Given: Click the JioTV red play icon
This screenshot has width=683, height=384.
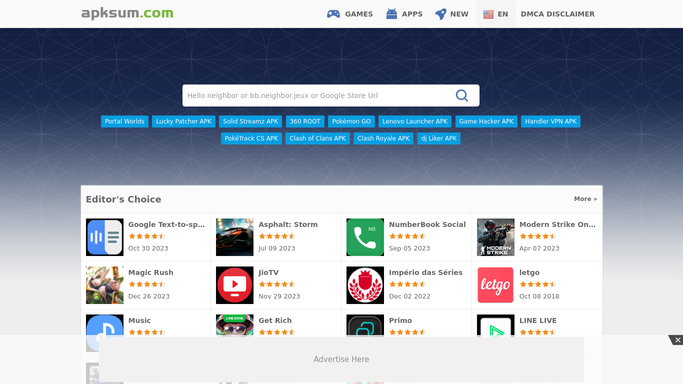Looking at the screenshot, I should pos(235,285).
